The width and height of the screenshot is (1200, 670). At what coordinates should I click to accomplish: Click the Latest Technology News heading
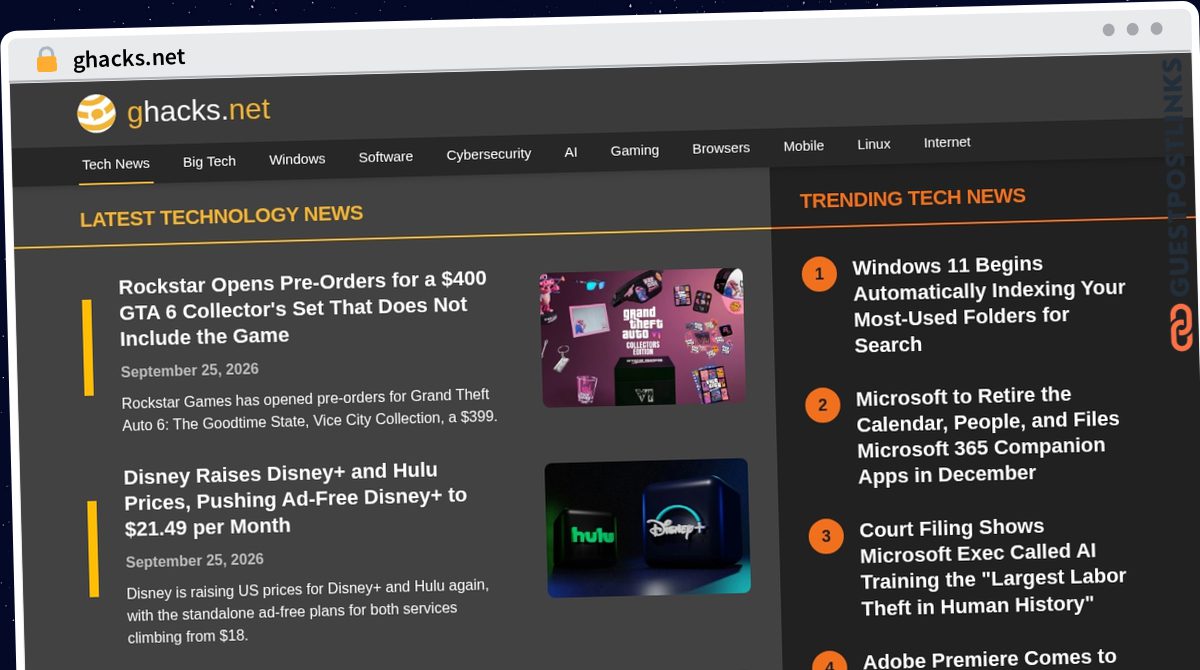[x=221, y=216]
